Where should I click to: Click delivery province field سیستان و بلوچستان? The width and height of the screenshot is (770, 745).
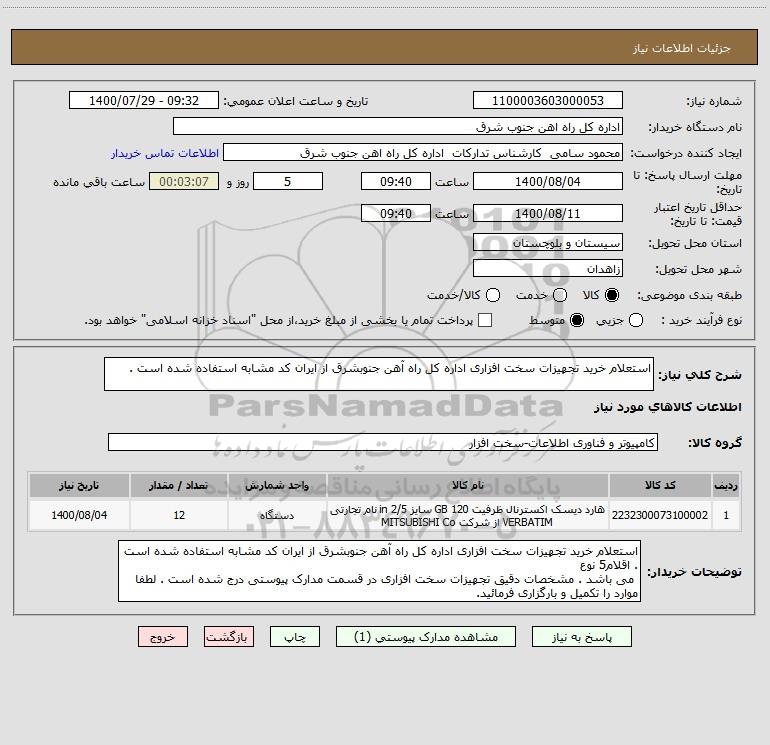(x=548, y=242)
